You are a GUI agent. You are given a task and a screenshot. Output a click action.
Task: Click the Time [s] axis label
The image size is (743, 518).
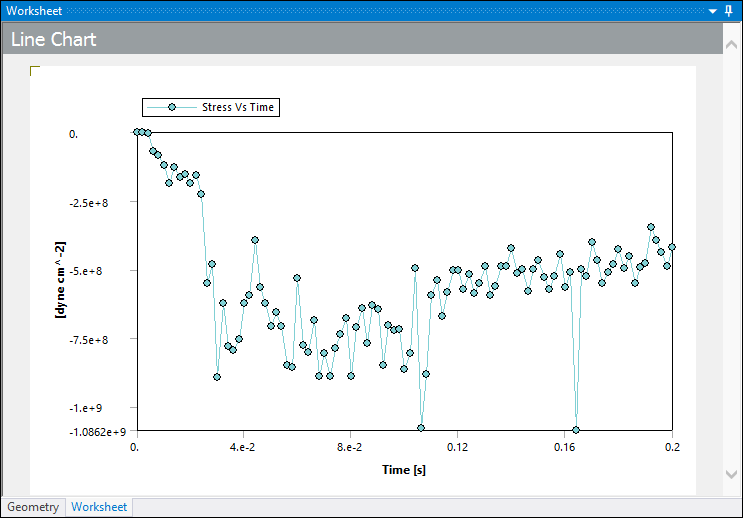point(404,470)
